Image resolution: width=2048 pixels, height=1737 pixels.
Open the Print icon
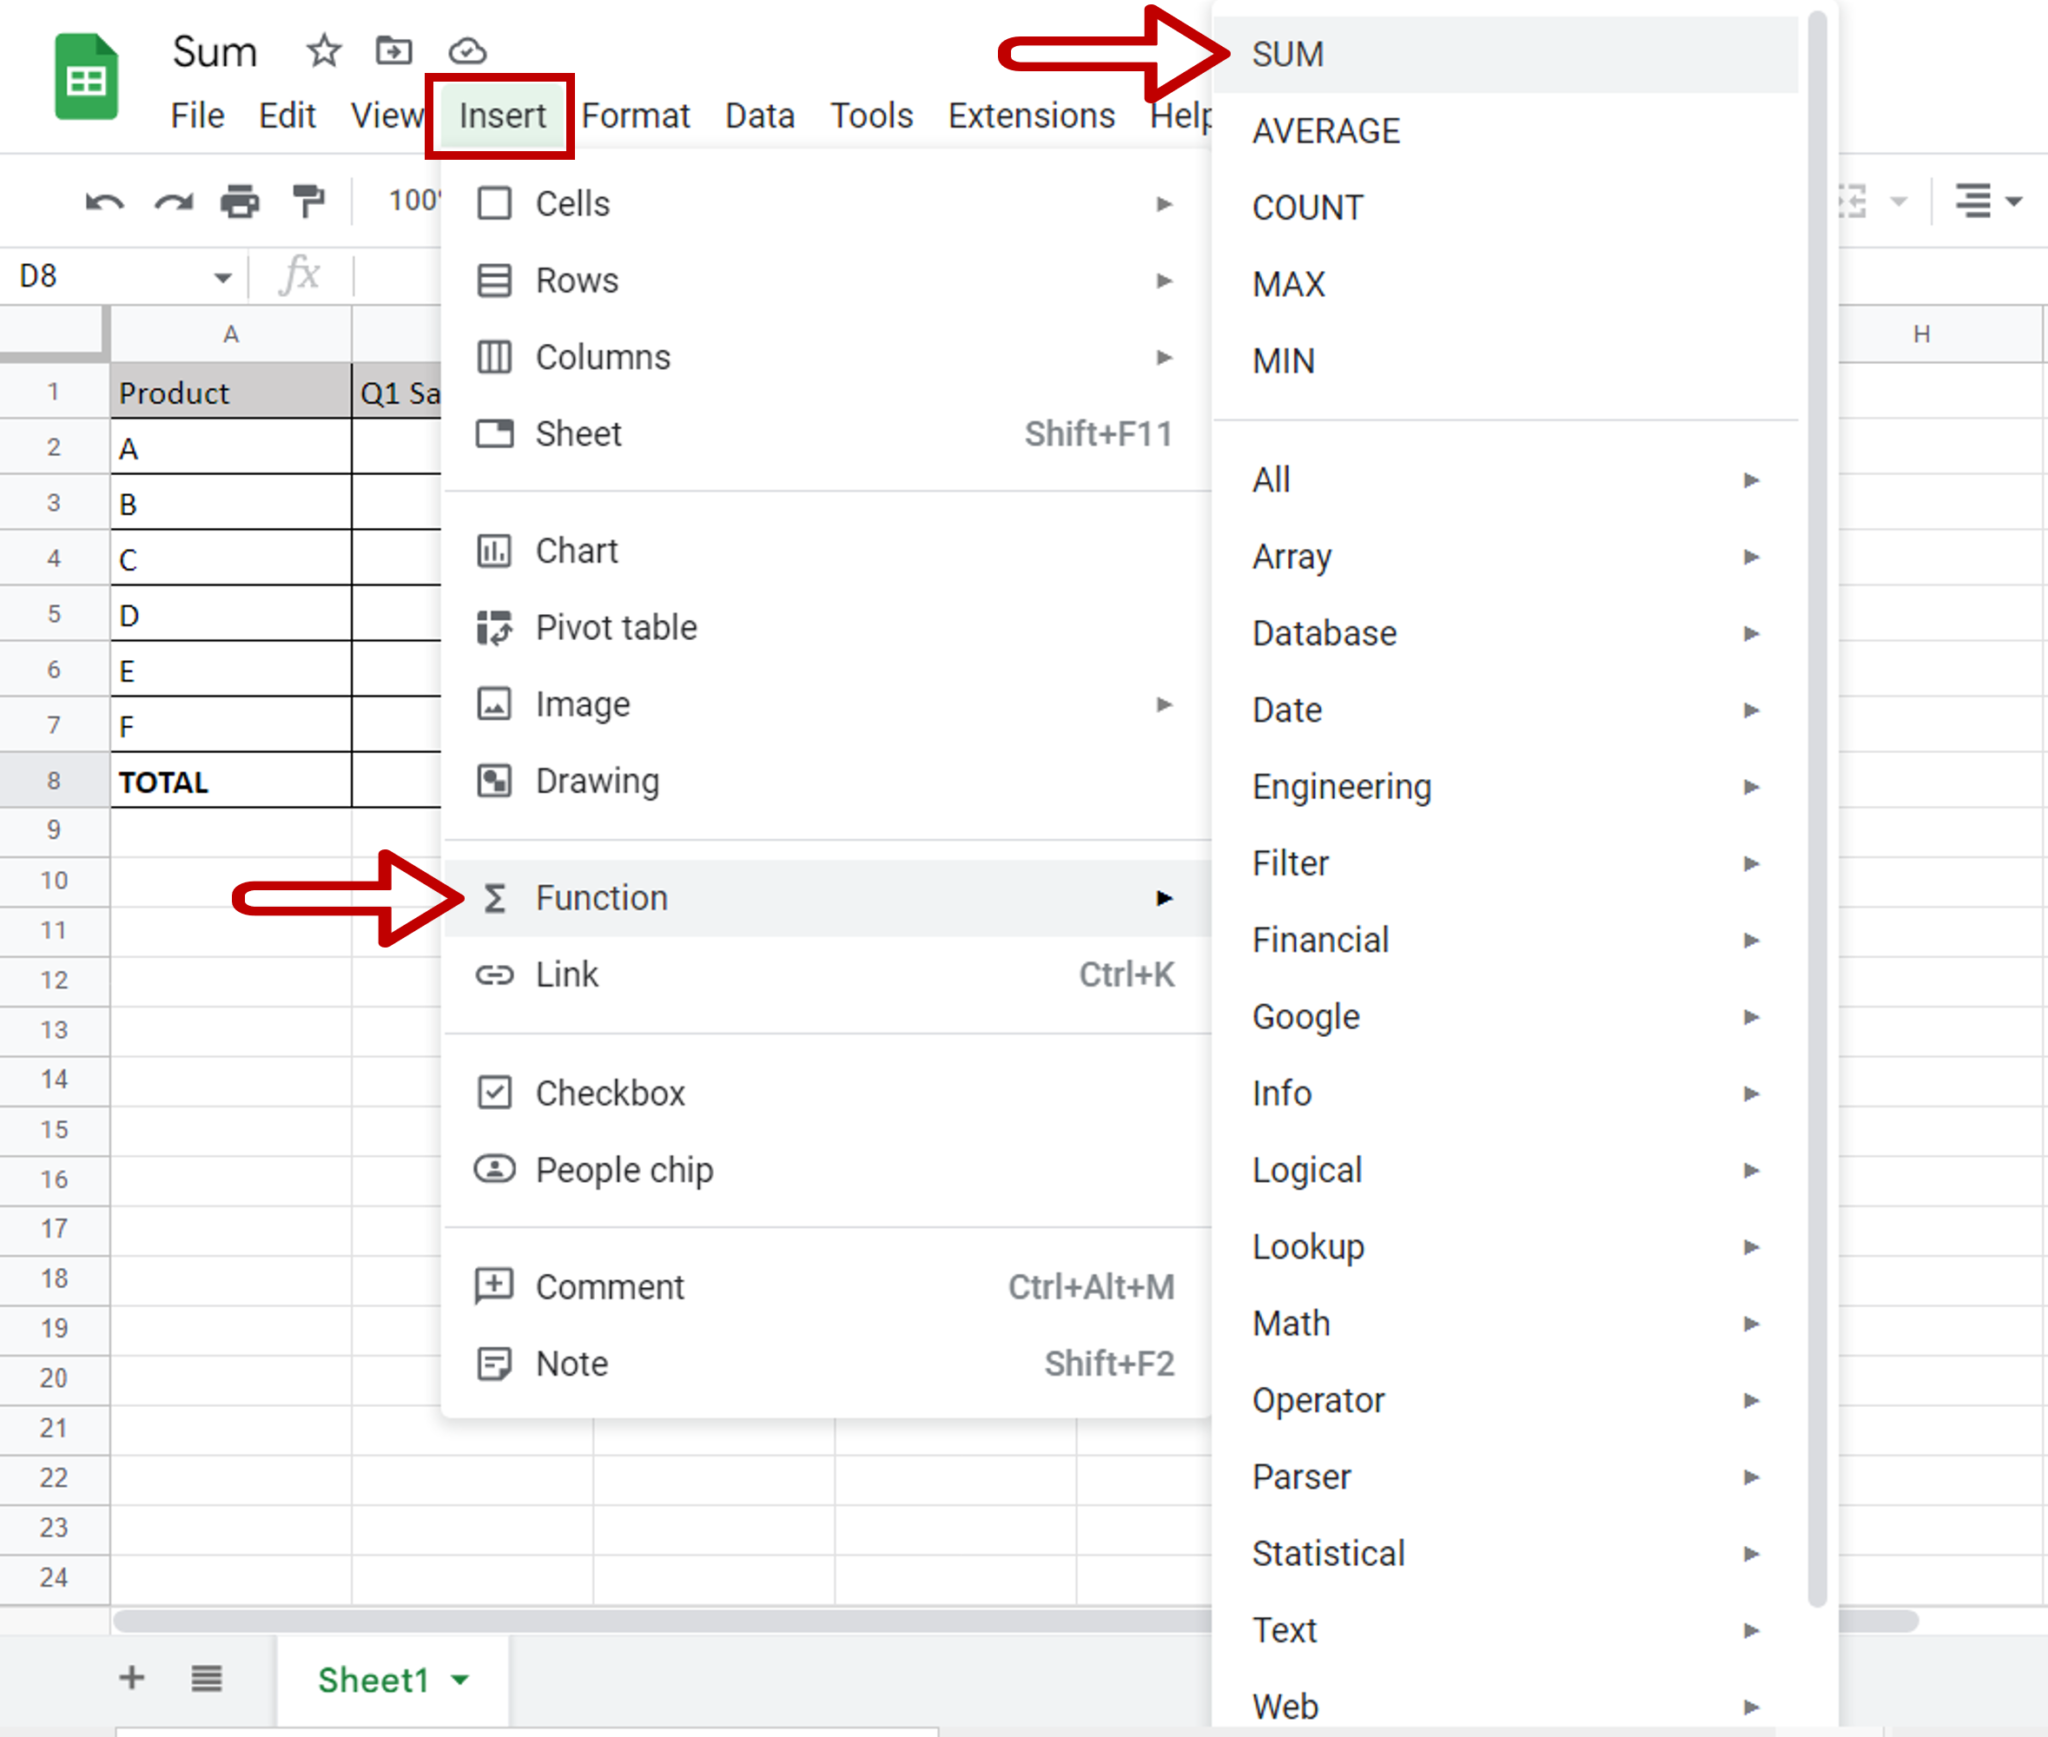click(240, 201)
